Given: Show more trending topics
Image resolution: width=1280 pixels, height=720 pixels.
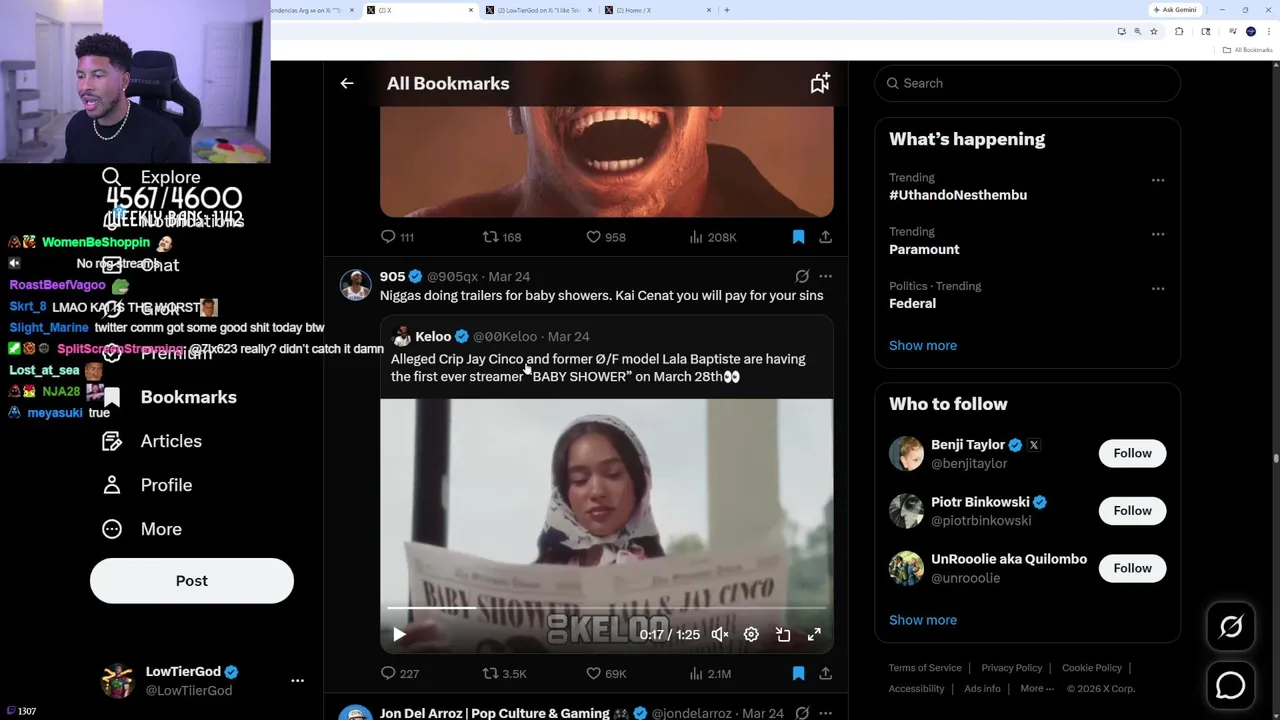Looking at the screenshot, I should coord(923,345).
